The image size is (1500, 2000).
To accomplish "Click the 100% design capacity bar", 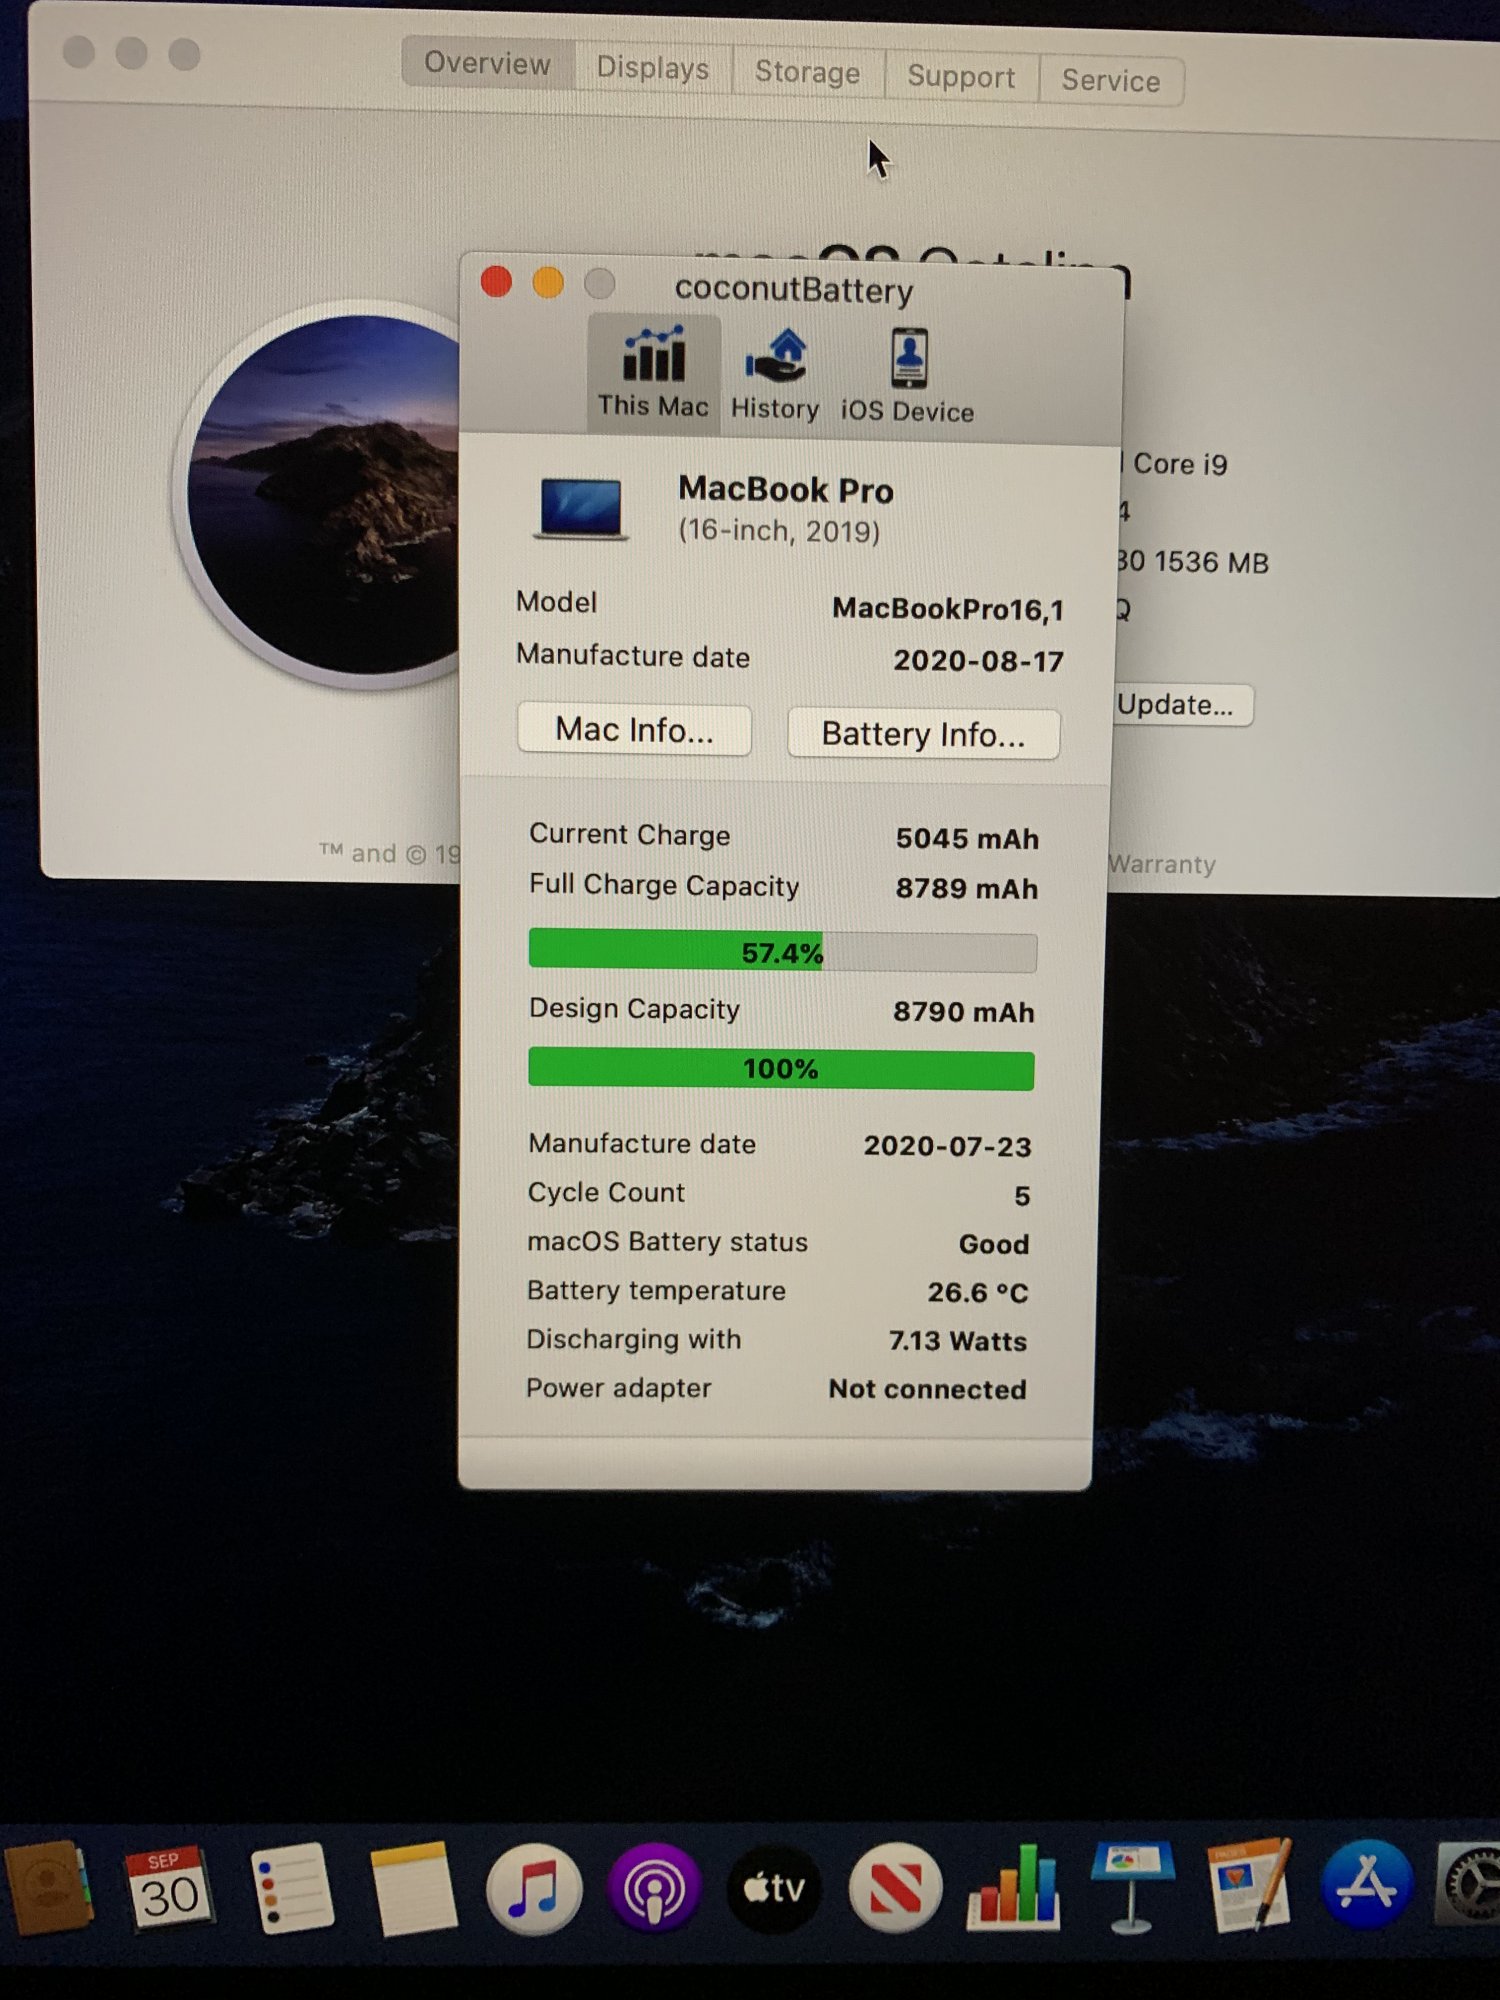I will (x=780, y=1068).
